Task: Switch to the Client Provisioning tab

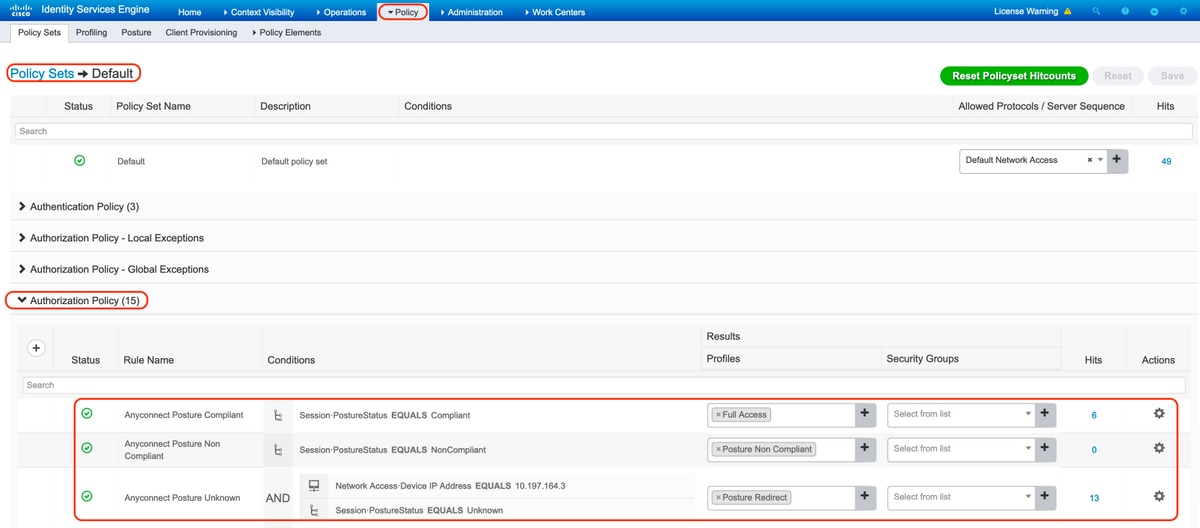Action: point(201,32)
